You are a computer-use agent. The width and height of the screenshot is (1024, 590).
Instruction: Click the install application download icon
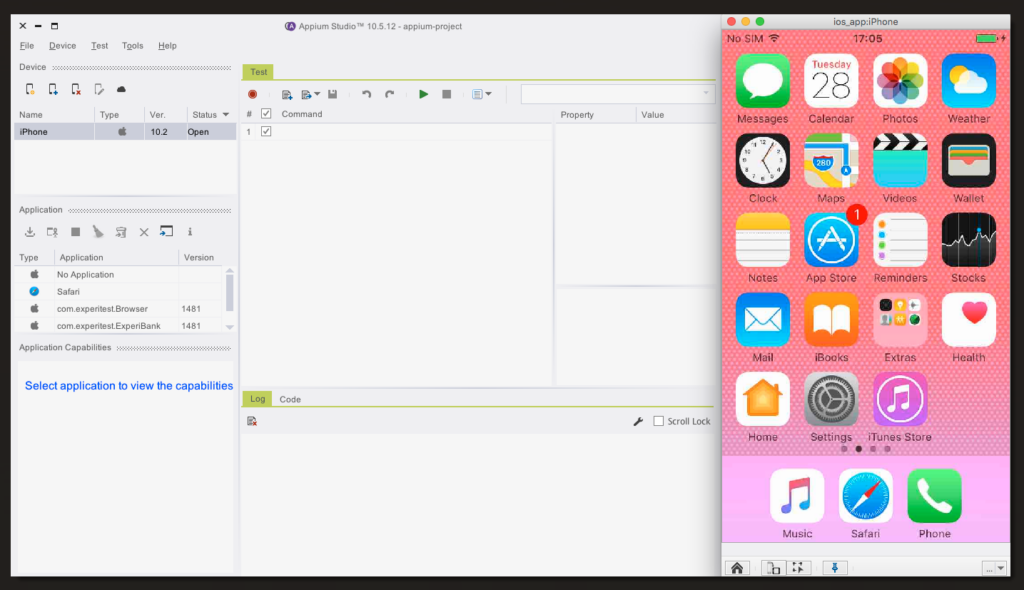coord(30,232)
